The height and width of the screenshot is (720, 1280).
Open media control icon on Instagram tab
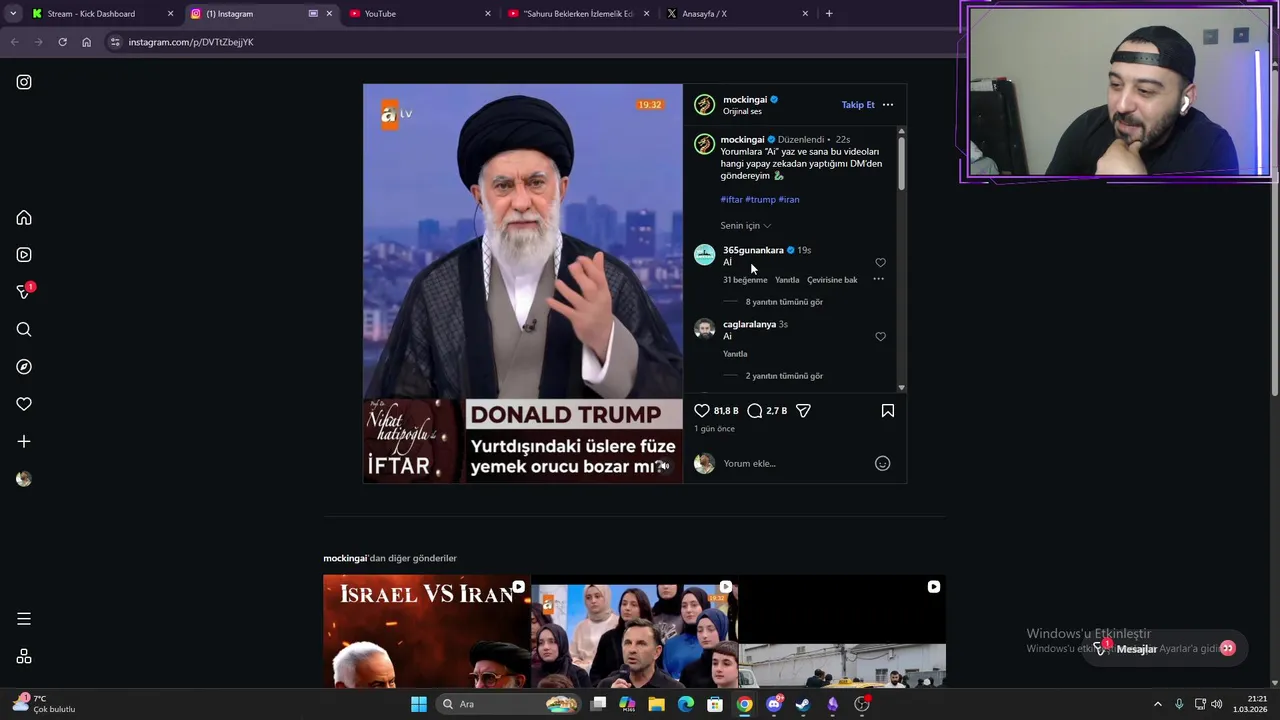tap(313, 14)
